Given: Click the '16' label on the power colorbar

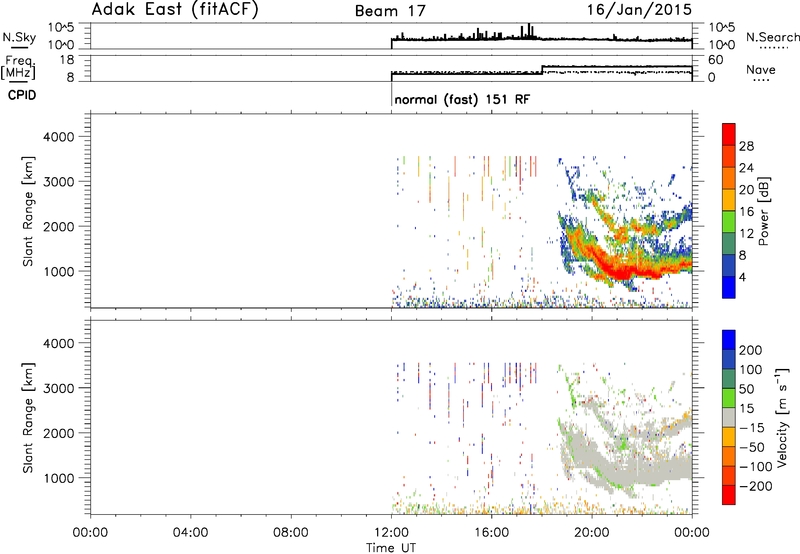Looking at the screenshot, I should point(746,212).
